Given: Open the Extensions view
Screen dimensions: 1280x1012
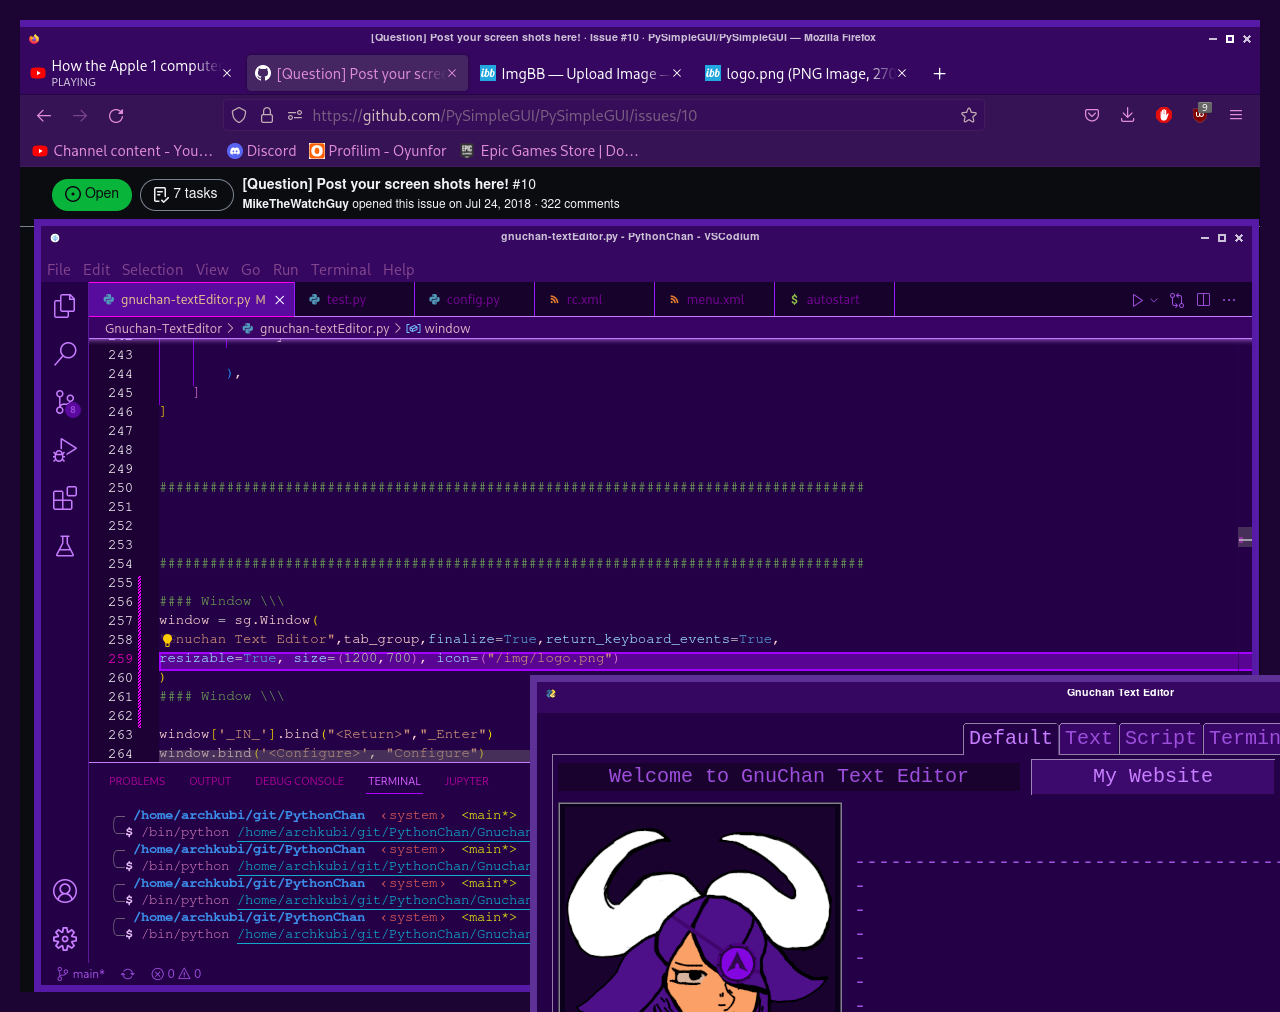Looking at the screenshot, I should tap(65, 498).
